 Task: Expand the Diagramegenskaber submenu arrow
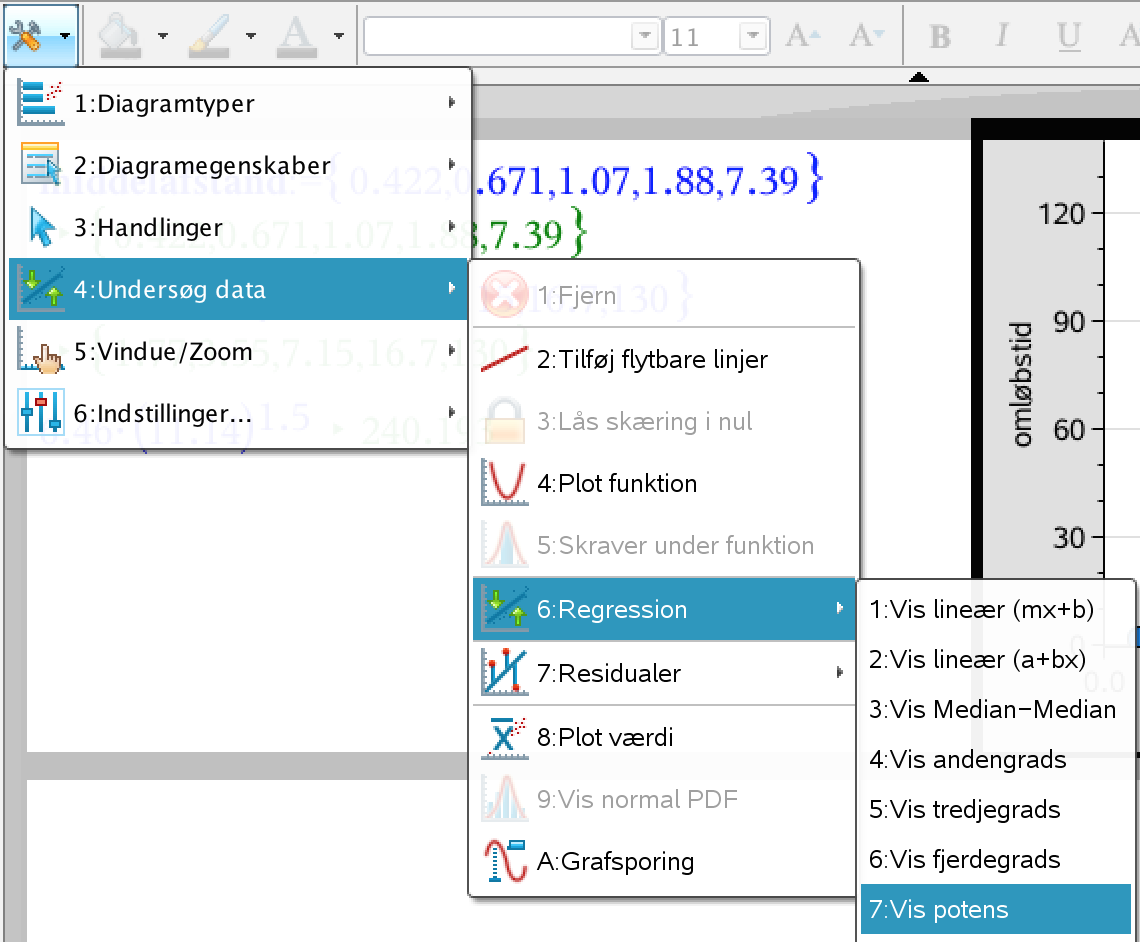click(x=451, y=164)
